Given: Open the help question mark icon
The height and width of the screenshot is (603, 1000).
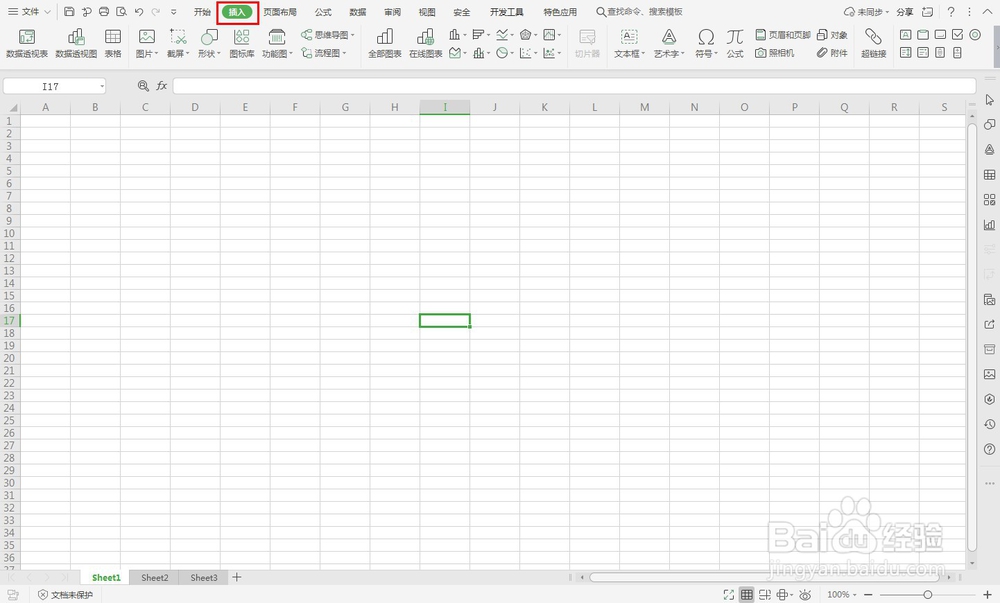Looking at the screenshot, I should [x=951, y=11].
